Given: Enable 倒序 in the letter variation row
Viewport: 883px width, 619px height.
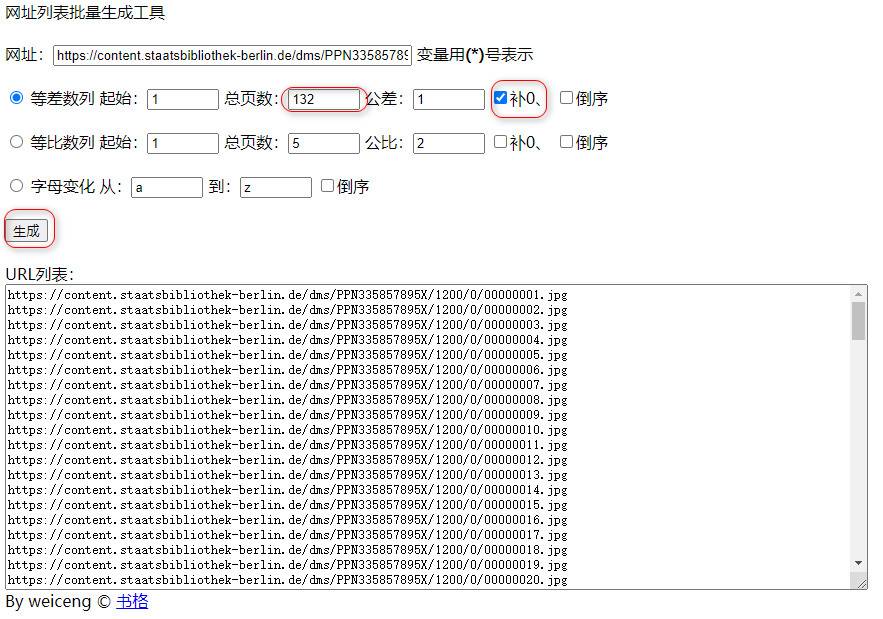Looking at the screenshot, I should pos(327,186).
